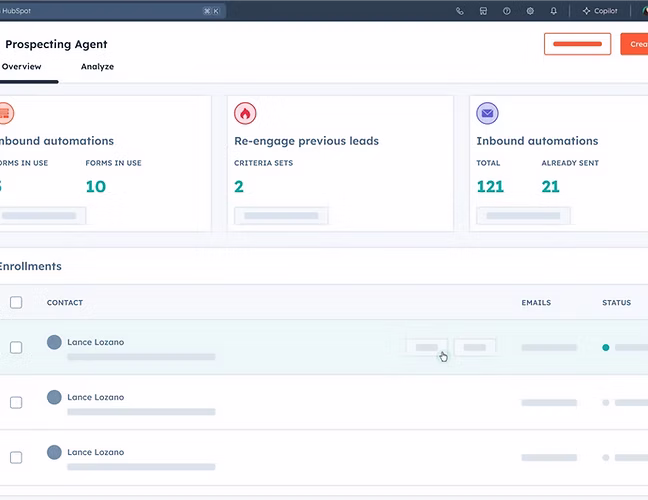Screen dimensions: 648x500
Task: Click placeholder button under TOTAL 121 card
Action: [523, 216]
